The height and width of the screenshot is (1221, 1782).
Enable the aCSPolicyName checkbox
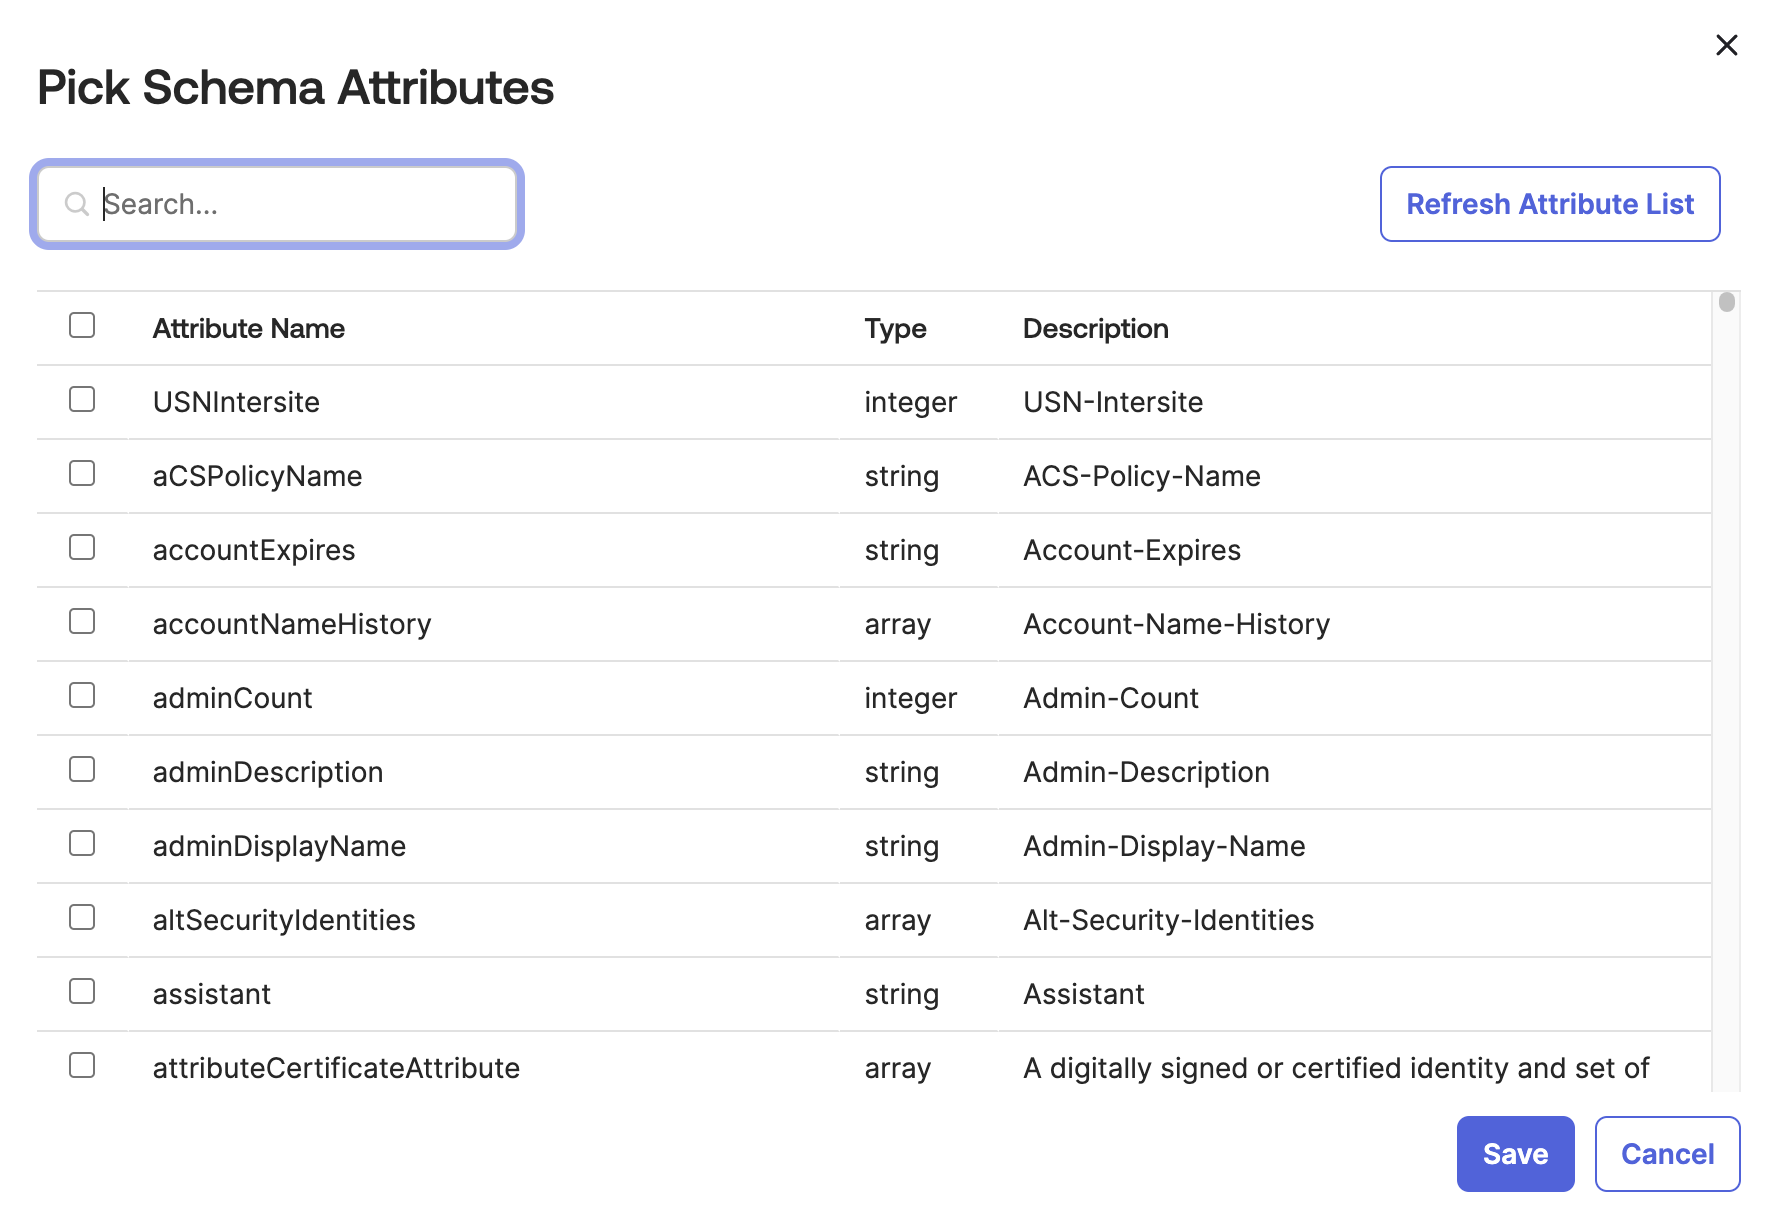click(82, 473)
